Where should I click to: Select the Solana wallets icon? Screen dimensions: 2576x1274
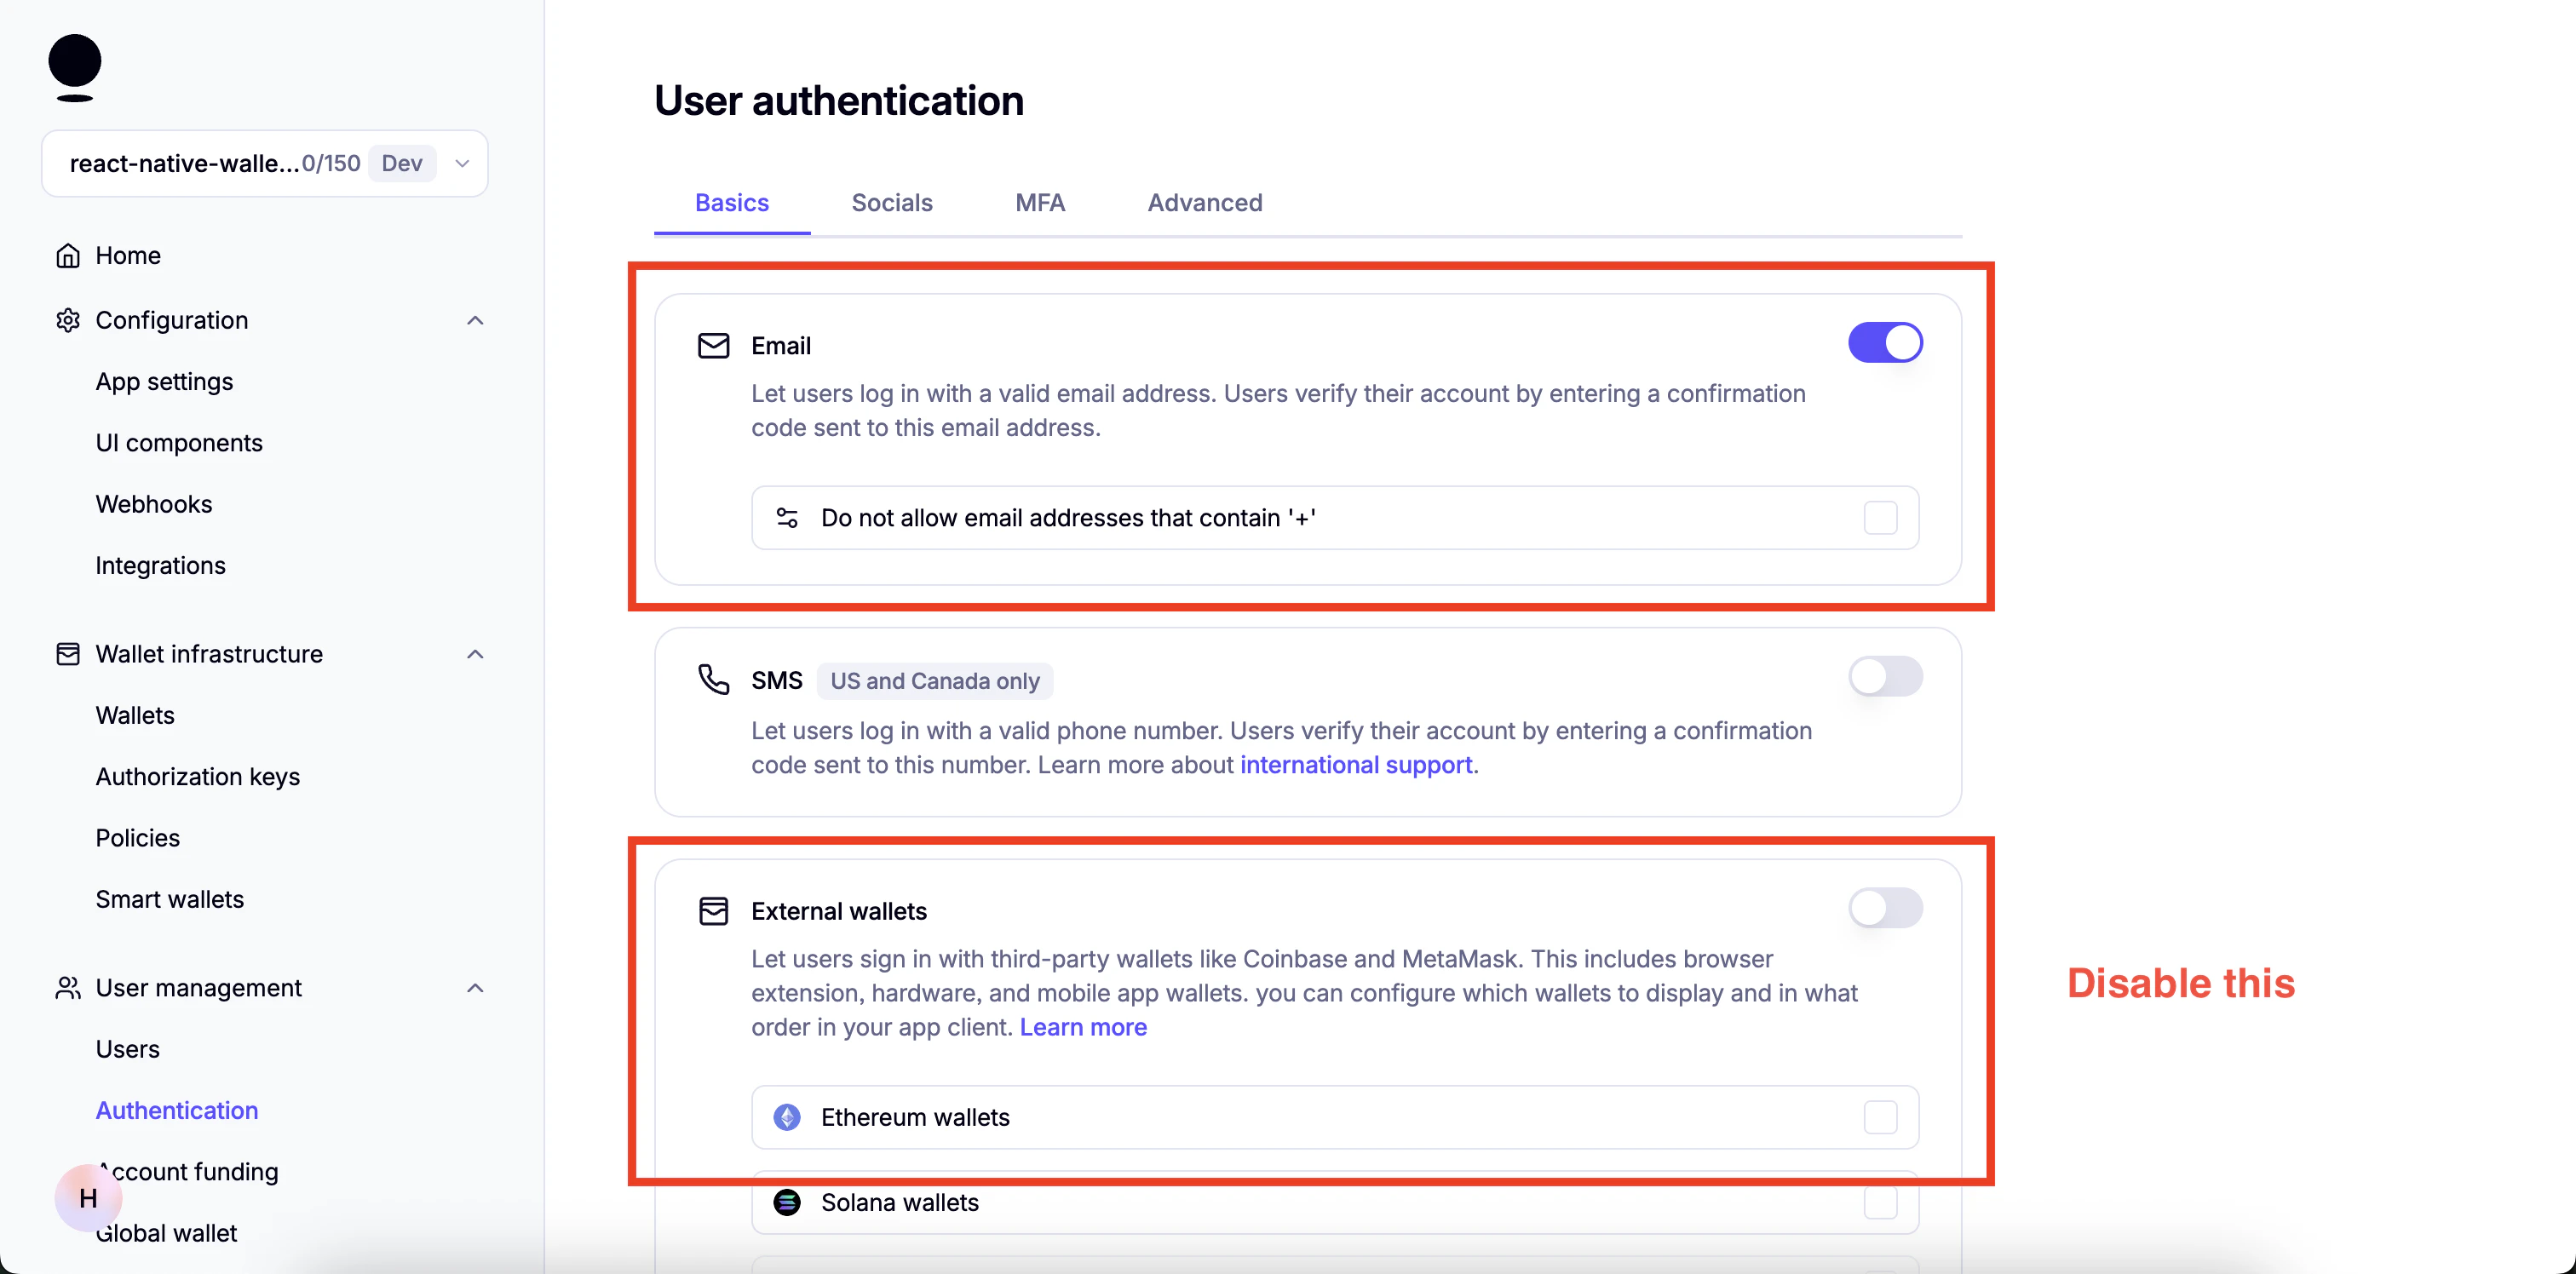(x=787, y=1203)
